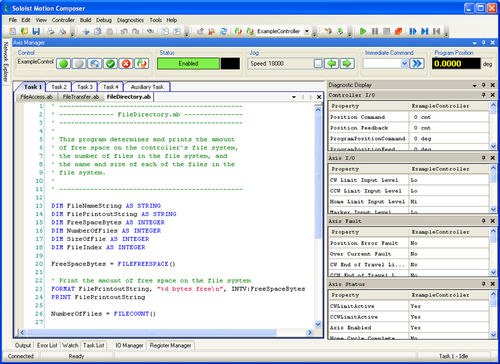Image resolution: width=500 pixels, height=364 pixels.
Task: Save the current file with the floppy icon
Action: 36,31
